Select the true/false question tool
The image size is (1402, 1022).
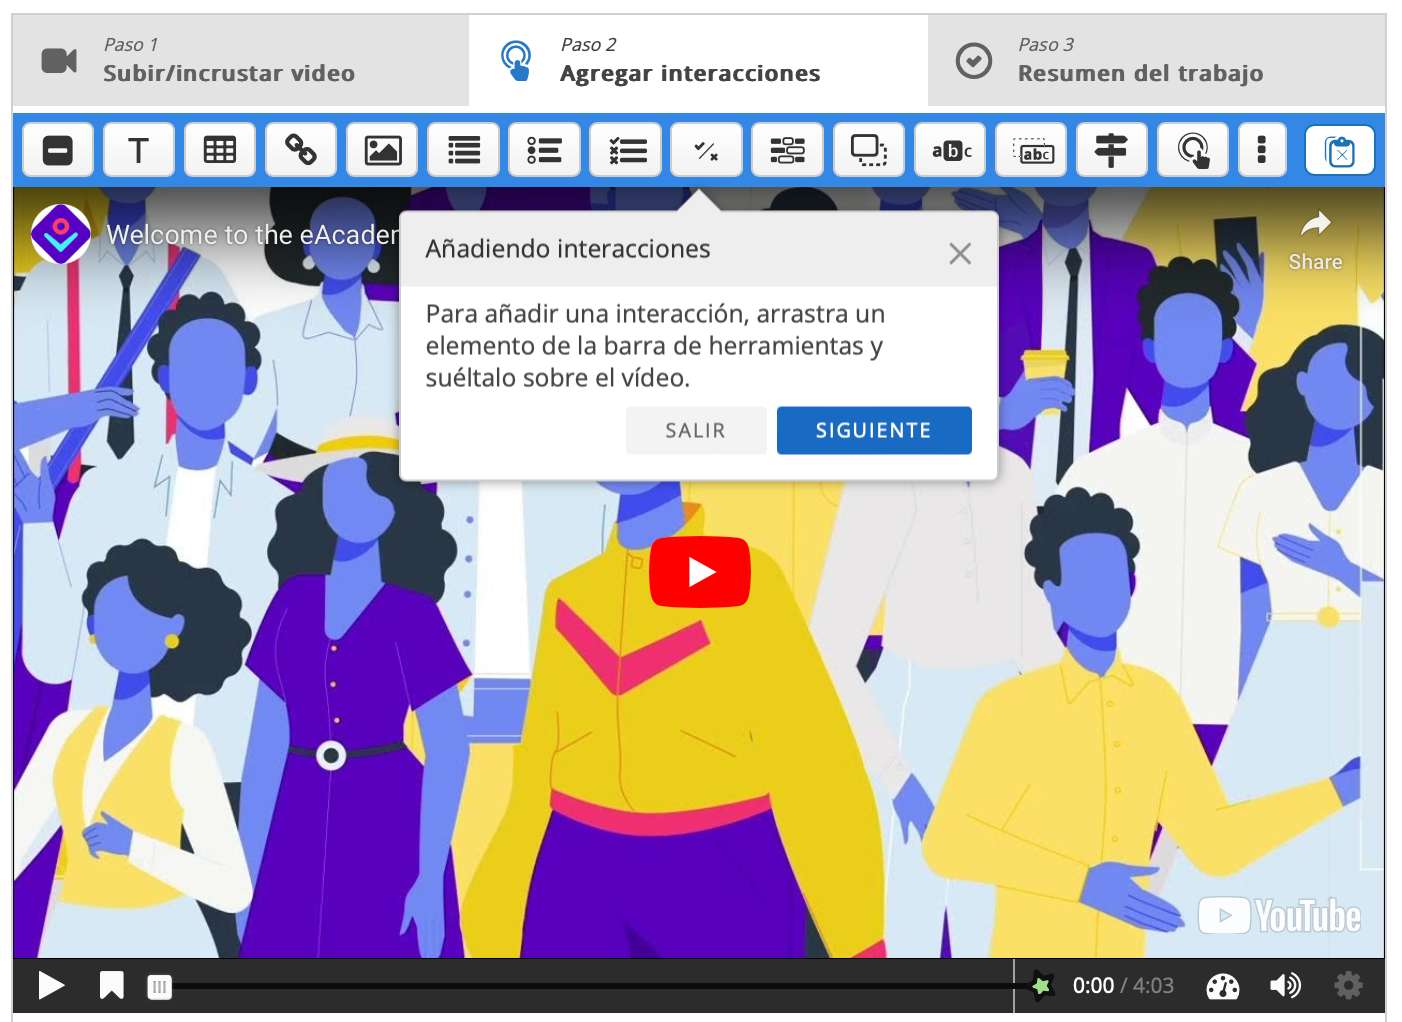(x=706, y=150)
